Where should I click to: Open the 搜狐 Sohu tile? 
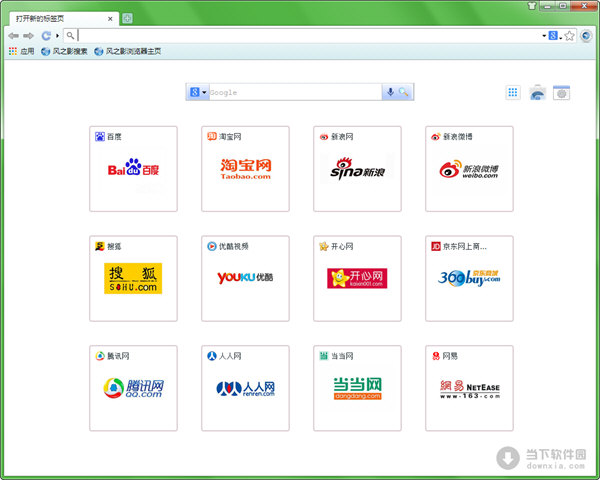(x=134, y=279)
